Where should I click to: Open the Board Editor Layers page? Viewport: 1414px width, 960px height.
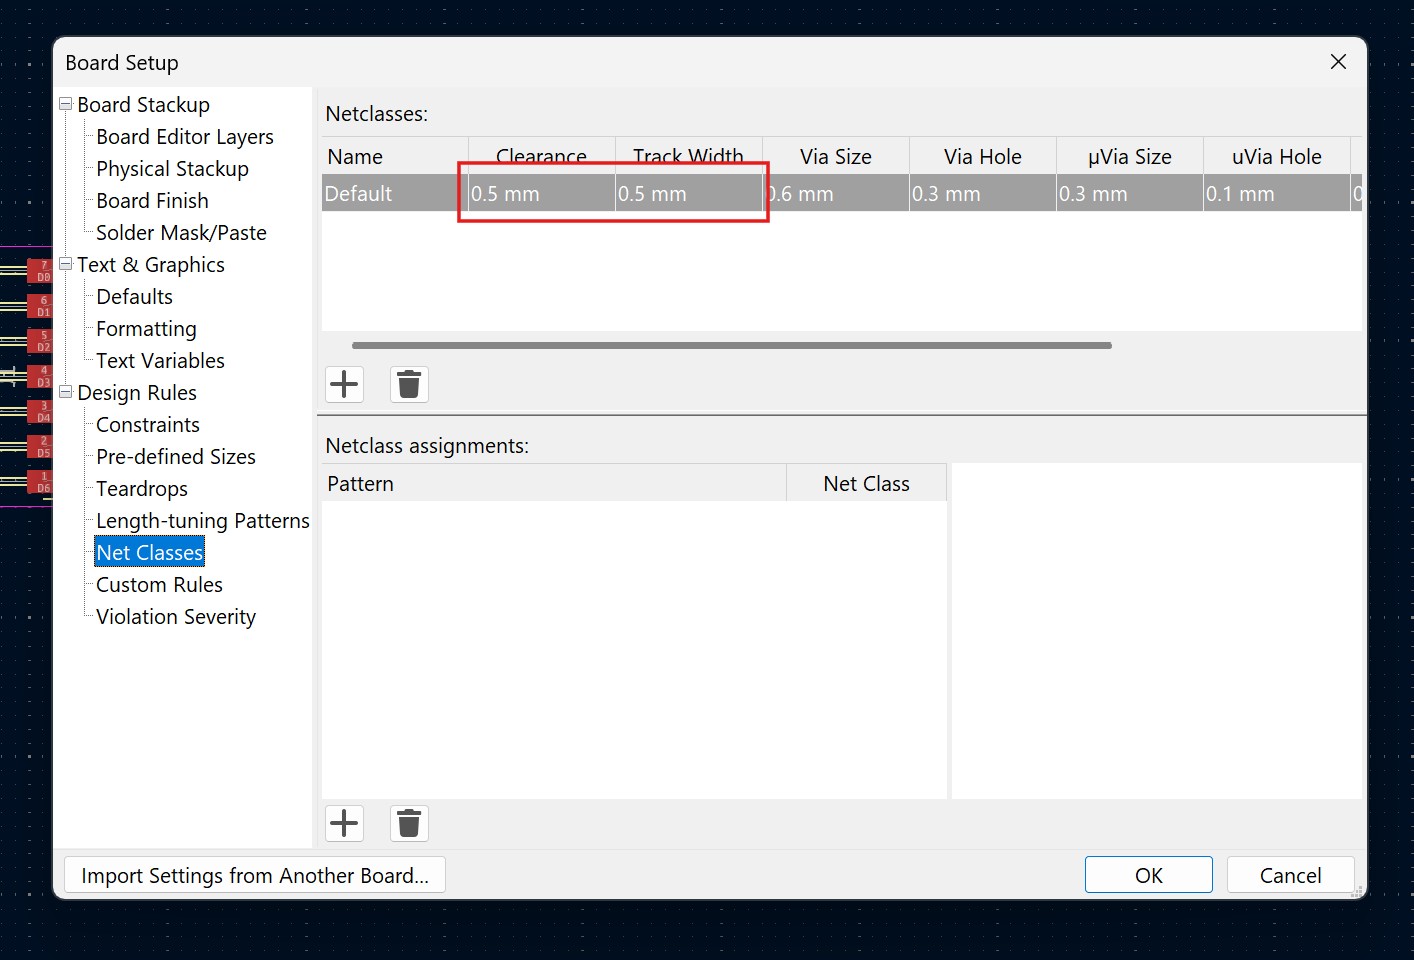click(185, 137)
